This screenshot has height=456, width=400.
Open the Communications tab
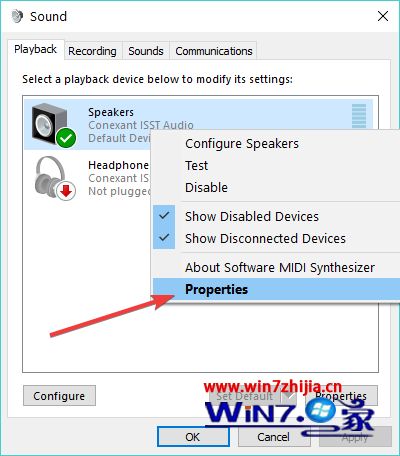coord(214,51)
